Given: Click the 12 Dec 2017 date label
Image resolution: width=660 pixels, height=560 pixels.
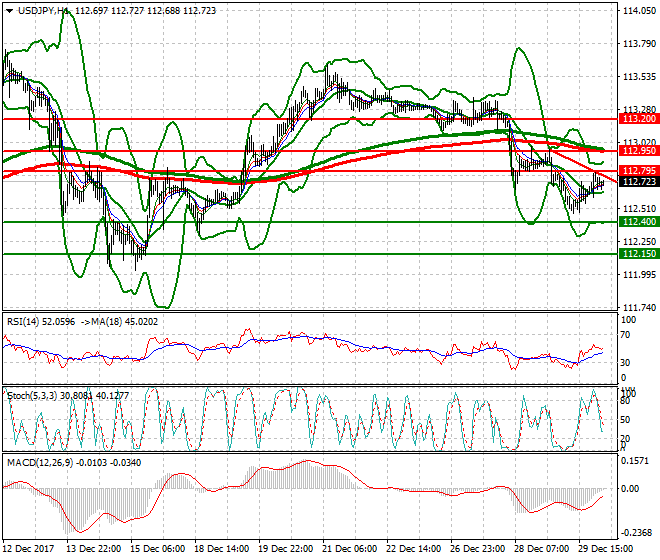Looking at the screenshot, I should tap(29, 549).
